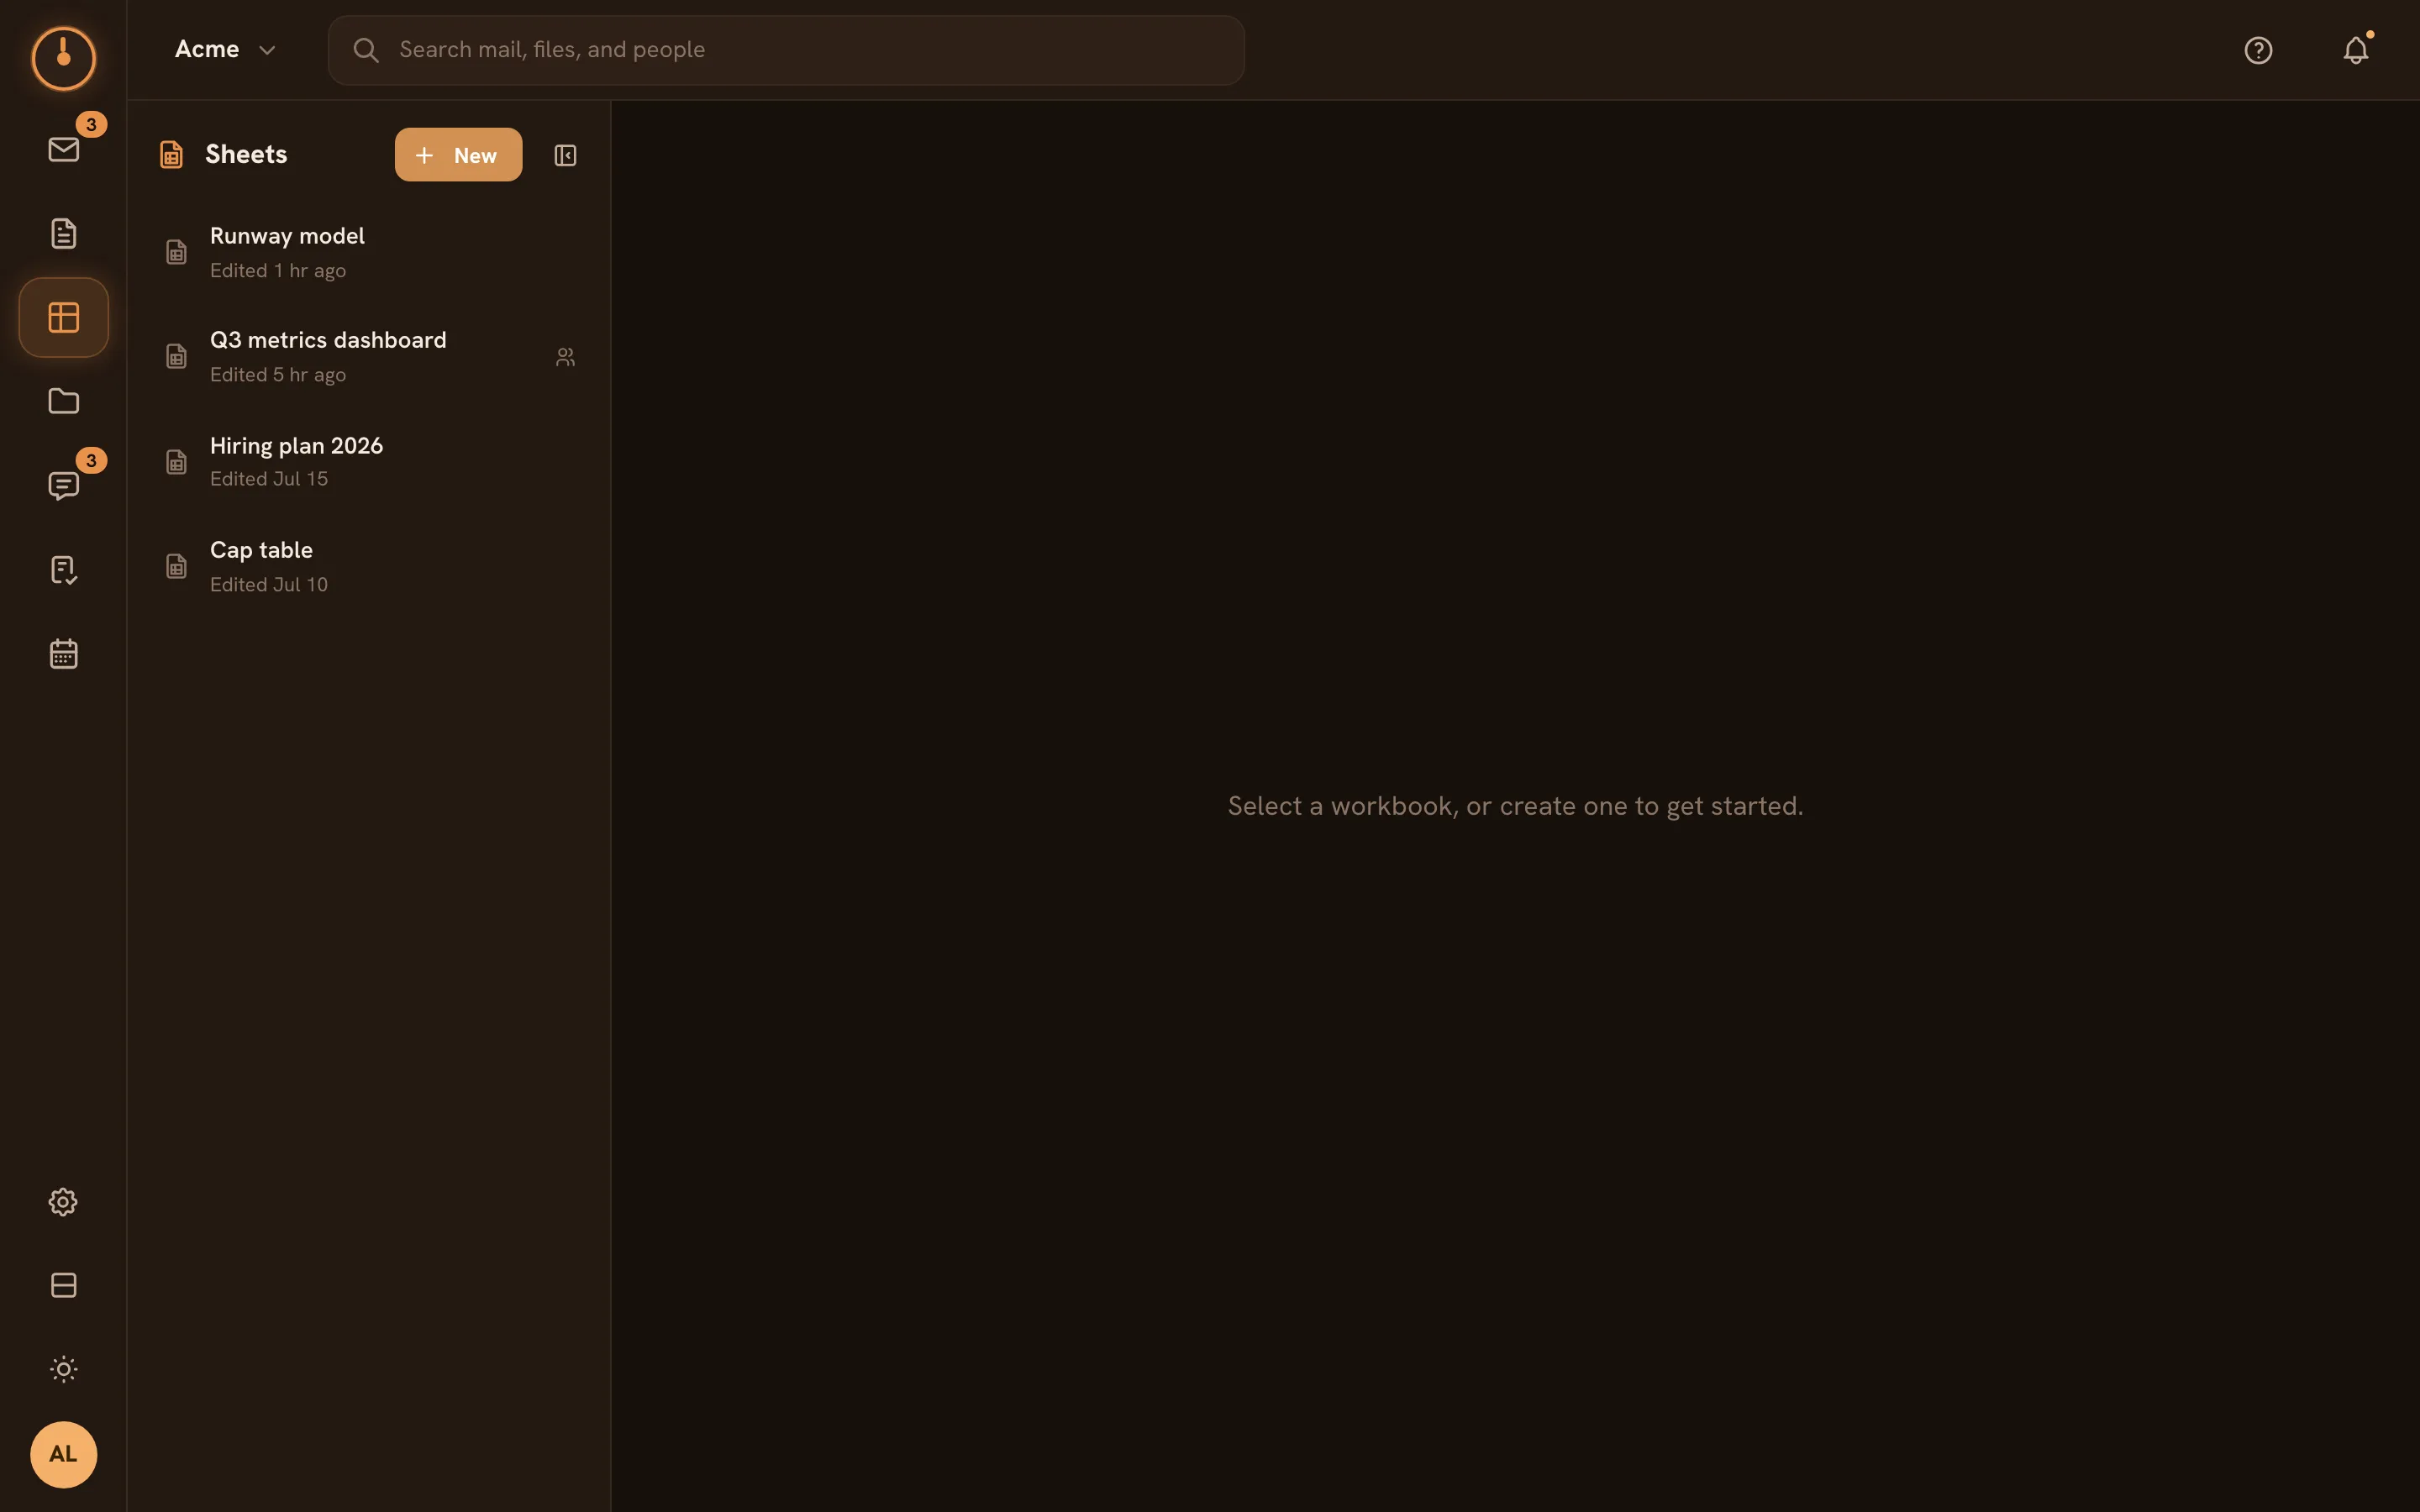Screen dimensions: 2420x1512
Task: Open the Q3 metrics dashboard workbook
Action: click(x=369, y=356)
